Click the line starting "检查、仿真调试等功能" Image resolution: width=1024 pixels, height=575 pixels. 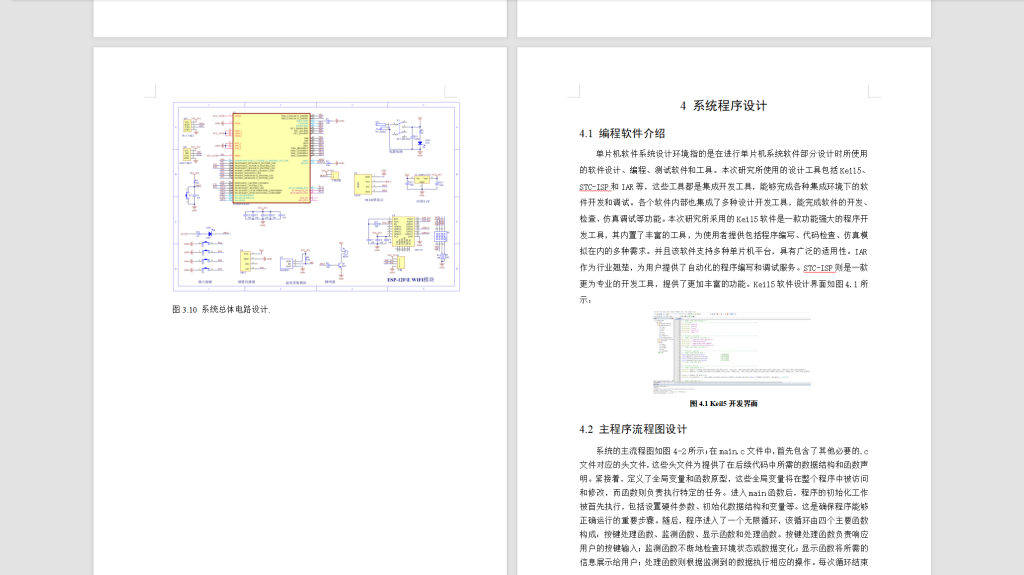pyautogui.click(x=724, y=219)
